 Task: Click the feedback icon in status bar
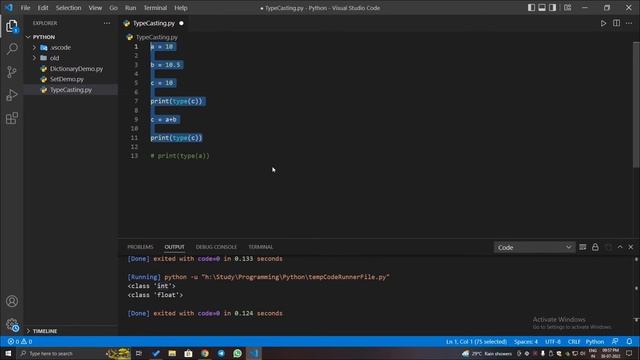(x=615, y=341)
